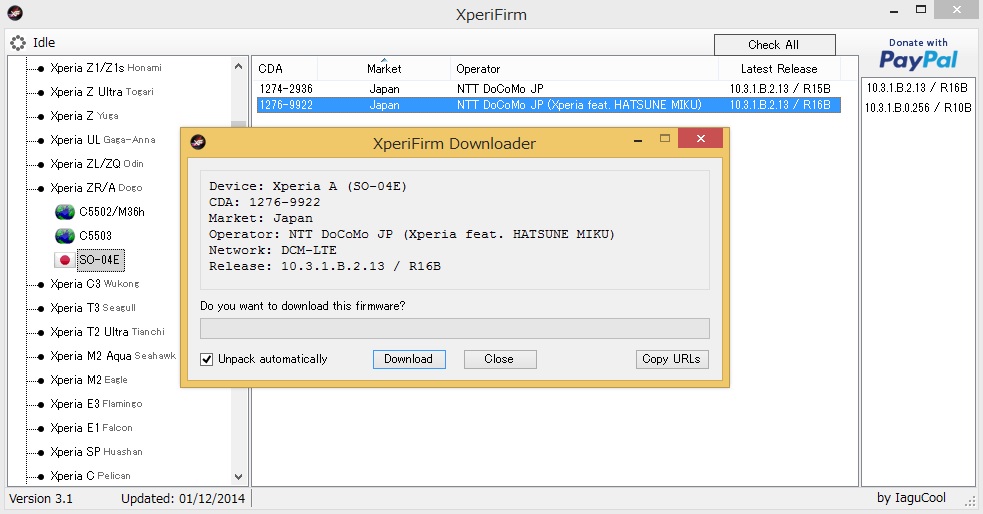Select the Xperia Z1/Z1s Honami tree node
The height and width of the screenshot is (514, 983).
(x=106, y=68)
